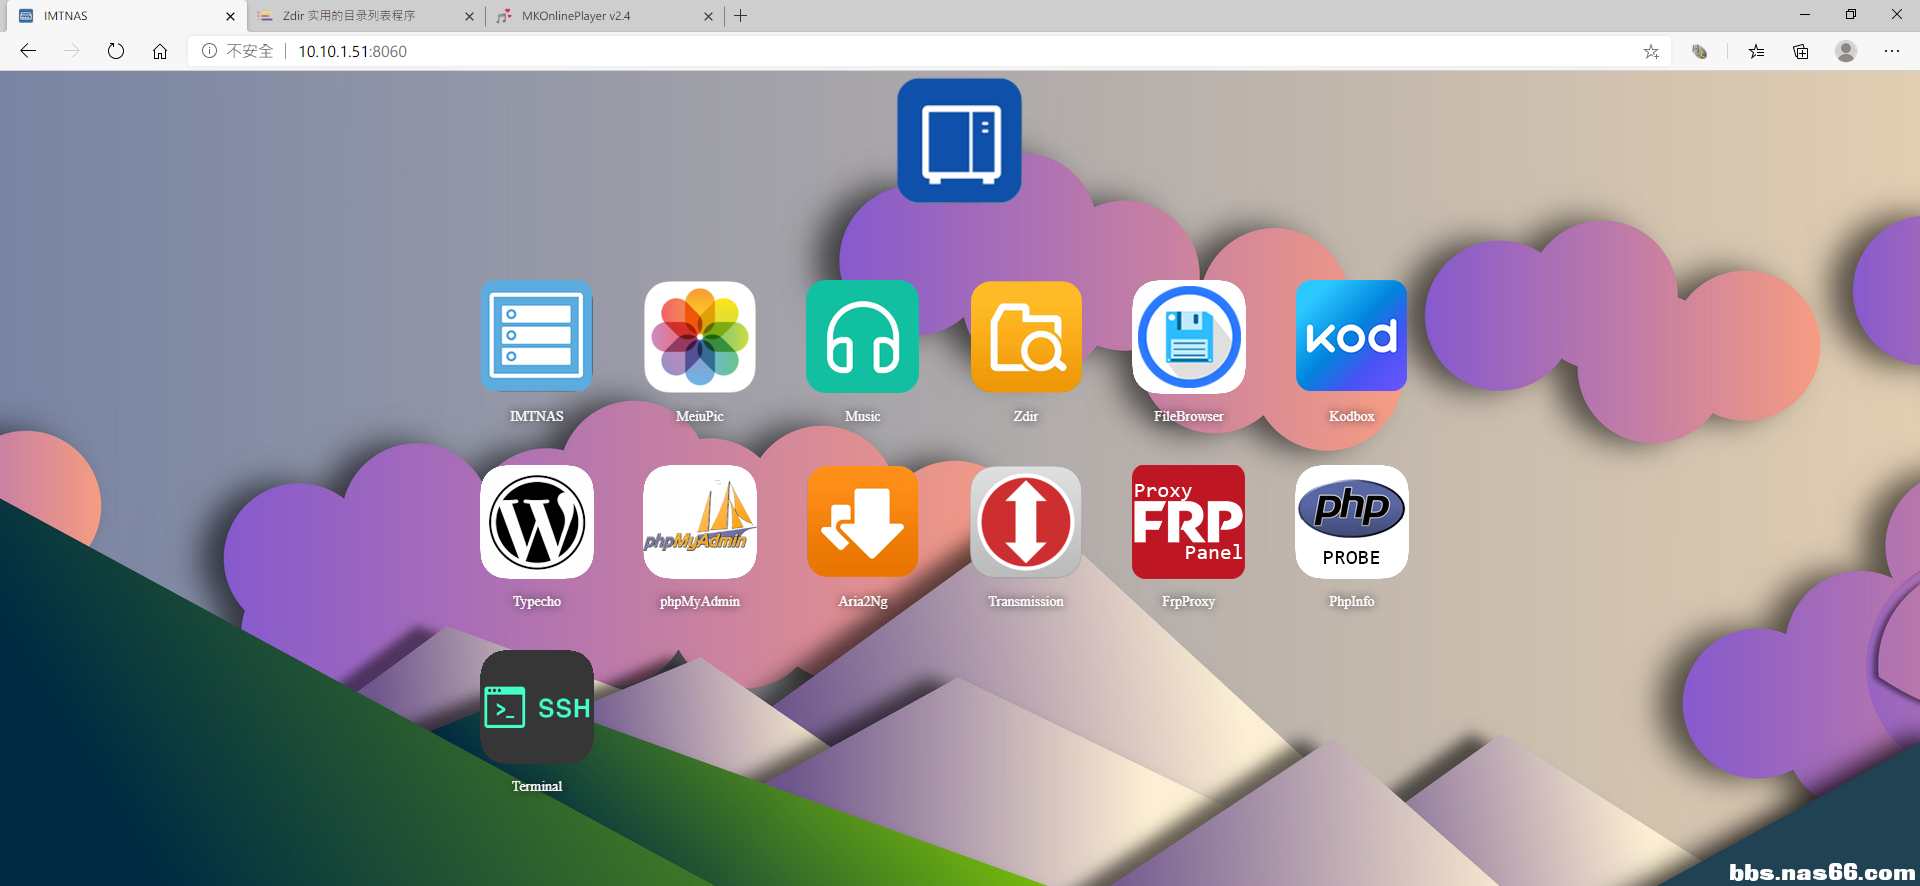
Task: Open the Music headphones app
Action: 862,337
